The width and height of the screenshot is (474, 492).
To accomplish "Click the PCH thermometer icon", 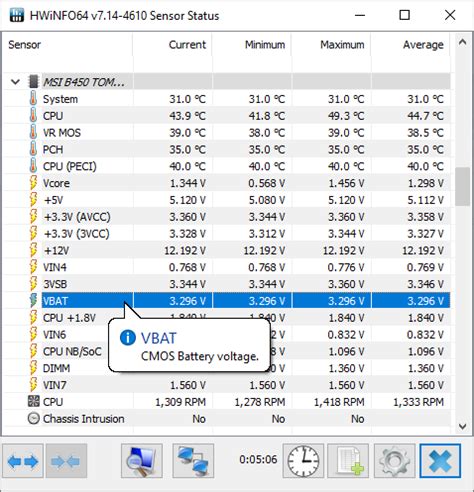I will (x=33, y=149).
